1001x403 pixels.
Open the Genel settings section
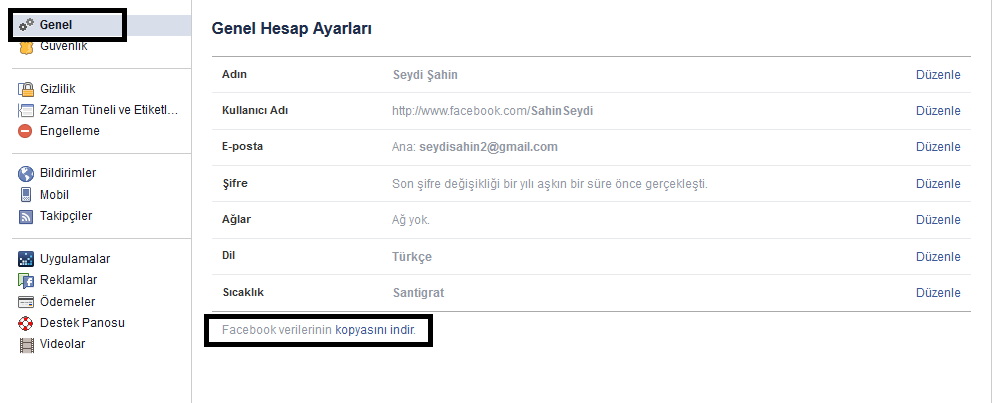point(56,25)
